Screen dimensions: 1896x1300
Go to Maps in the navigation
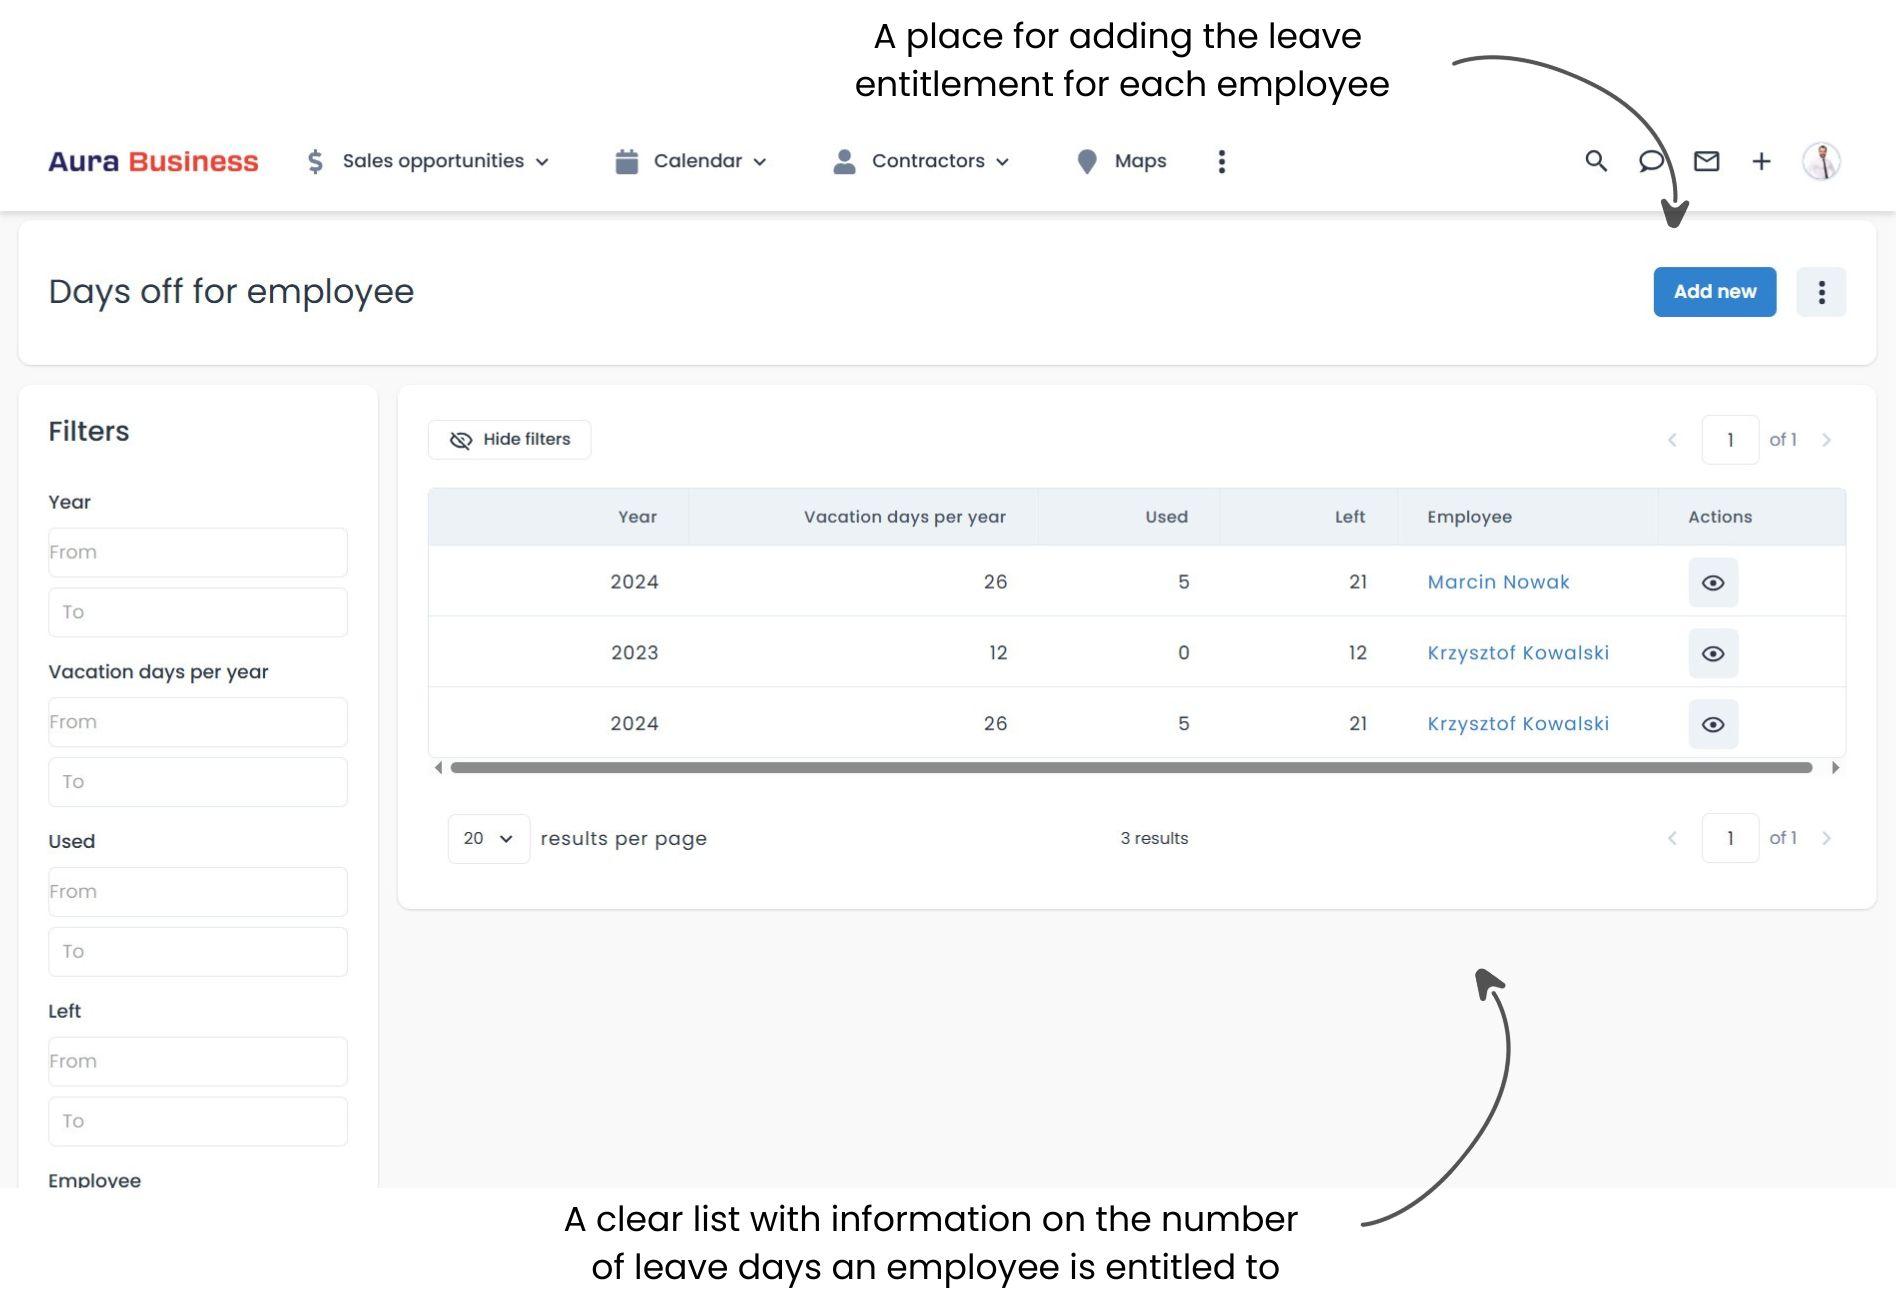pos(1123,161)
